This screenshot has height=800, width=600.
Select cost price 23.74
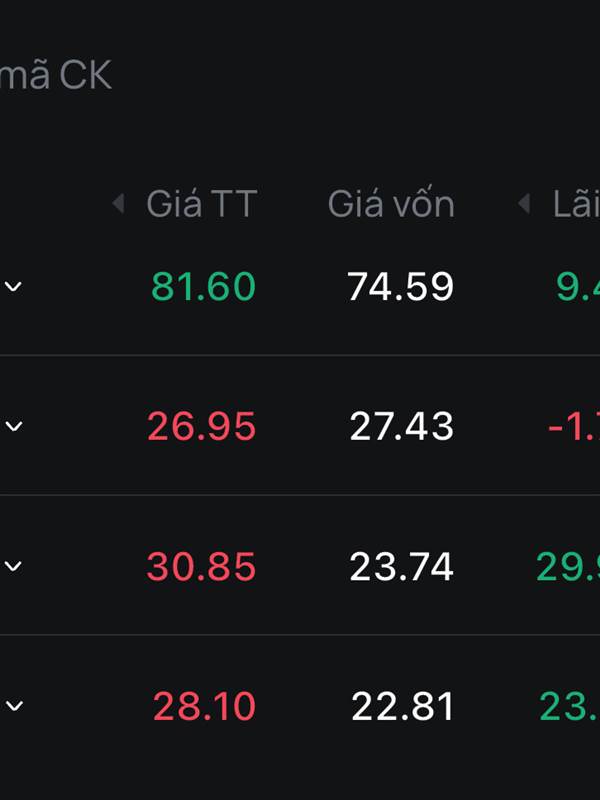coord(402,566)
